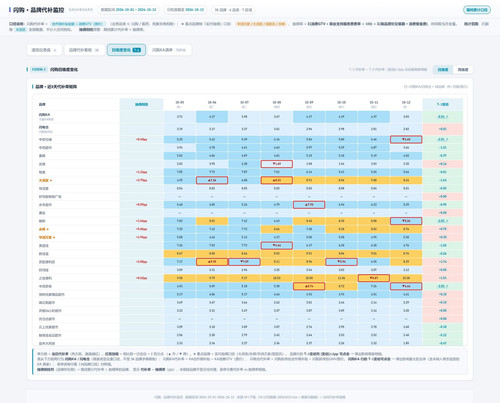Image resolution: width=500 pixels, height=403 pixels.
Task: Open the 闪购KA清单 TOP tab
Action: [169, 50]
